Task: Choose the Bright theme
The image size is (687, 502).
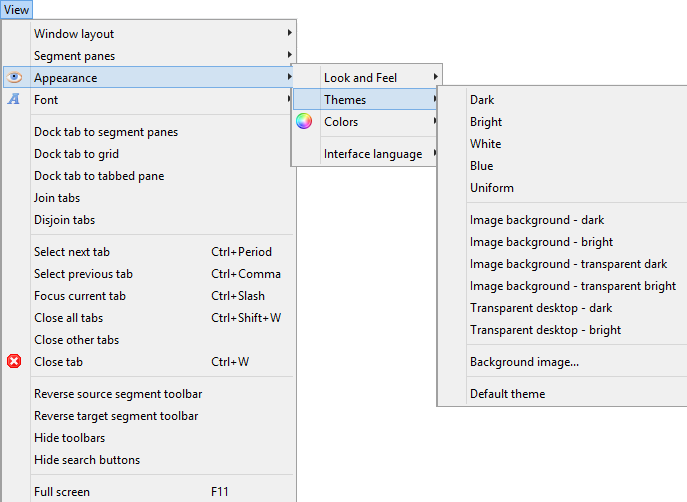Action: (486, 122)
